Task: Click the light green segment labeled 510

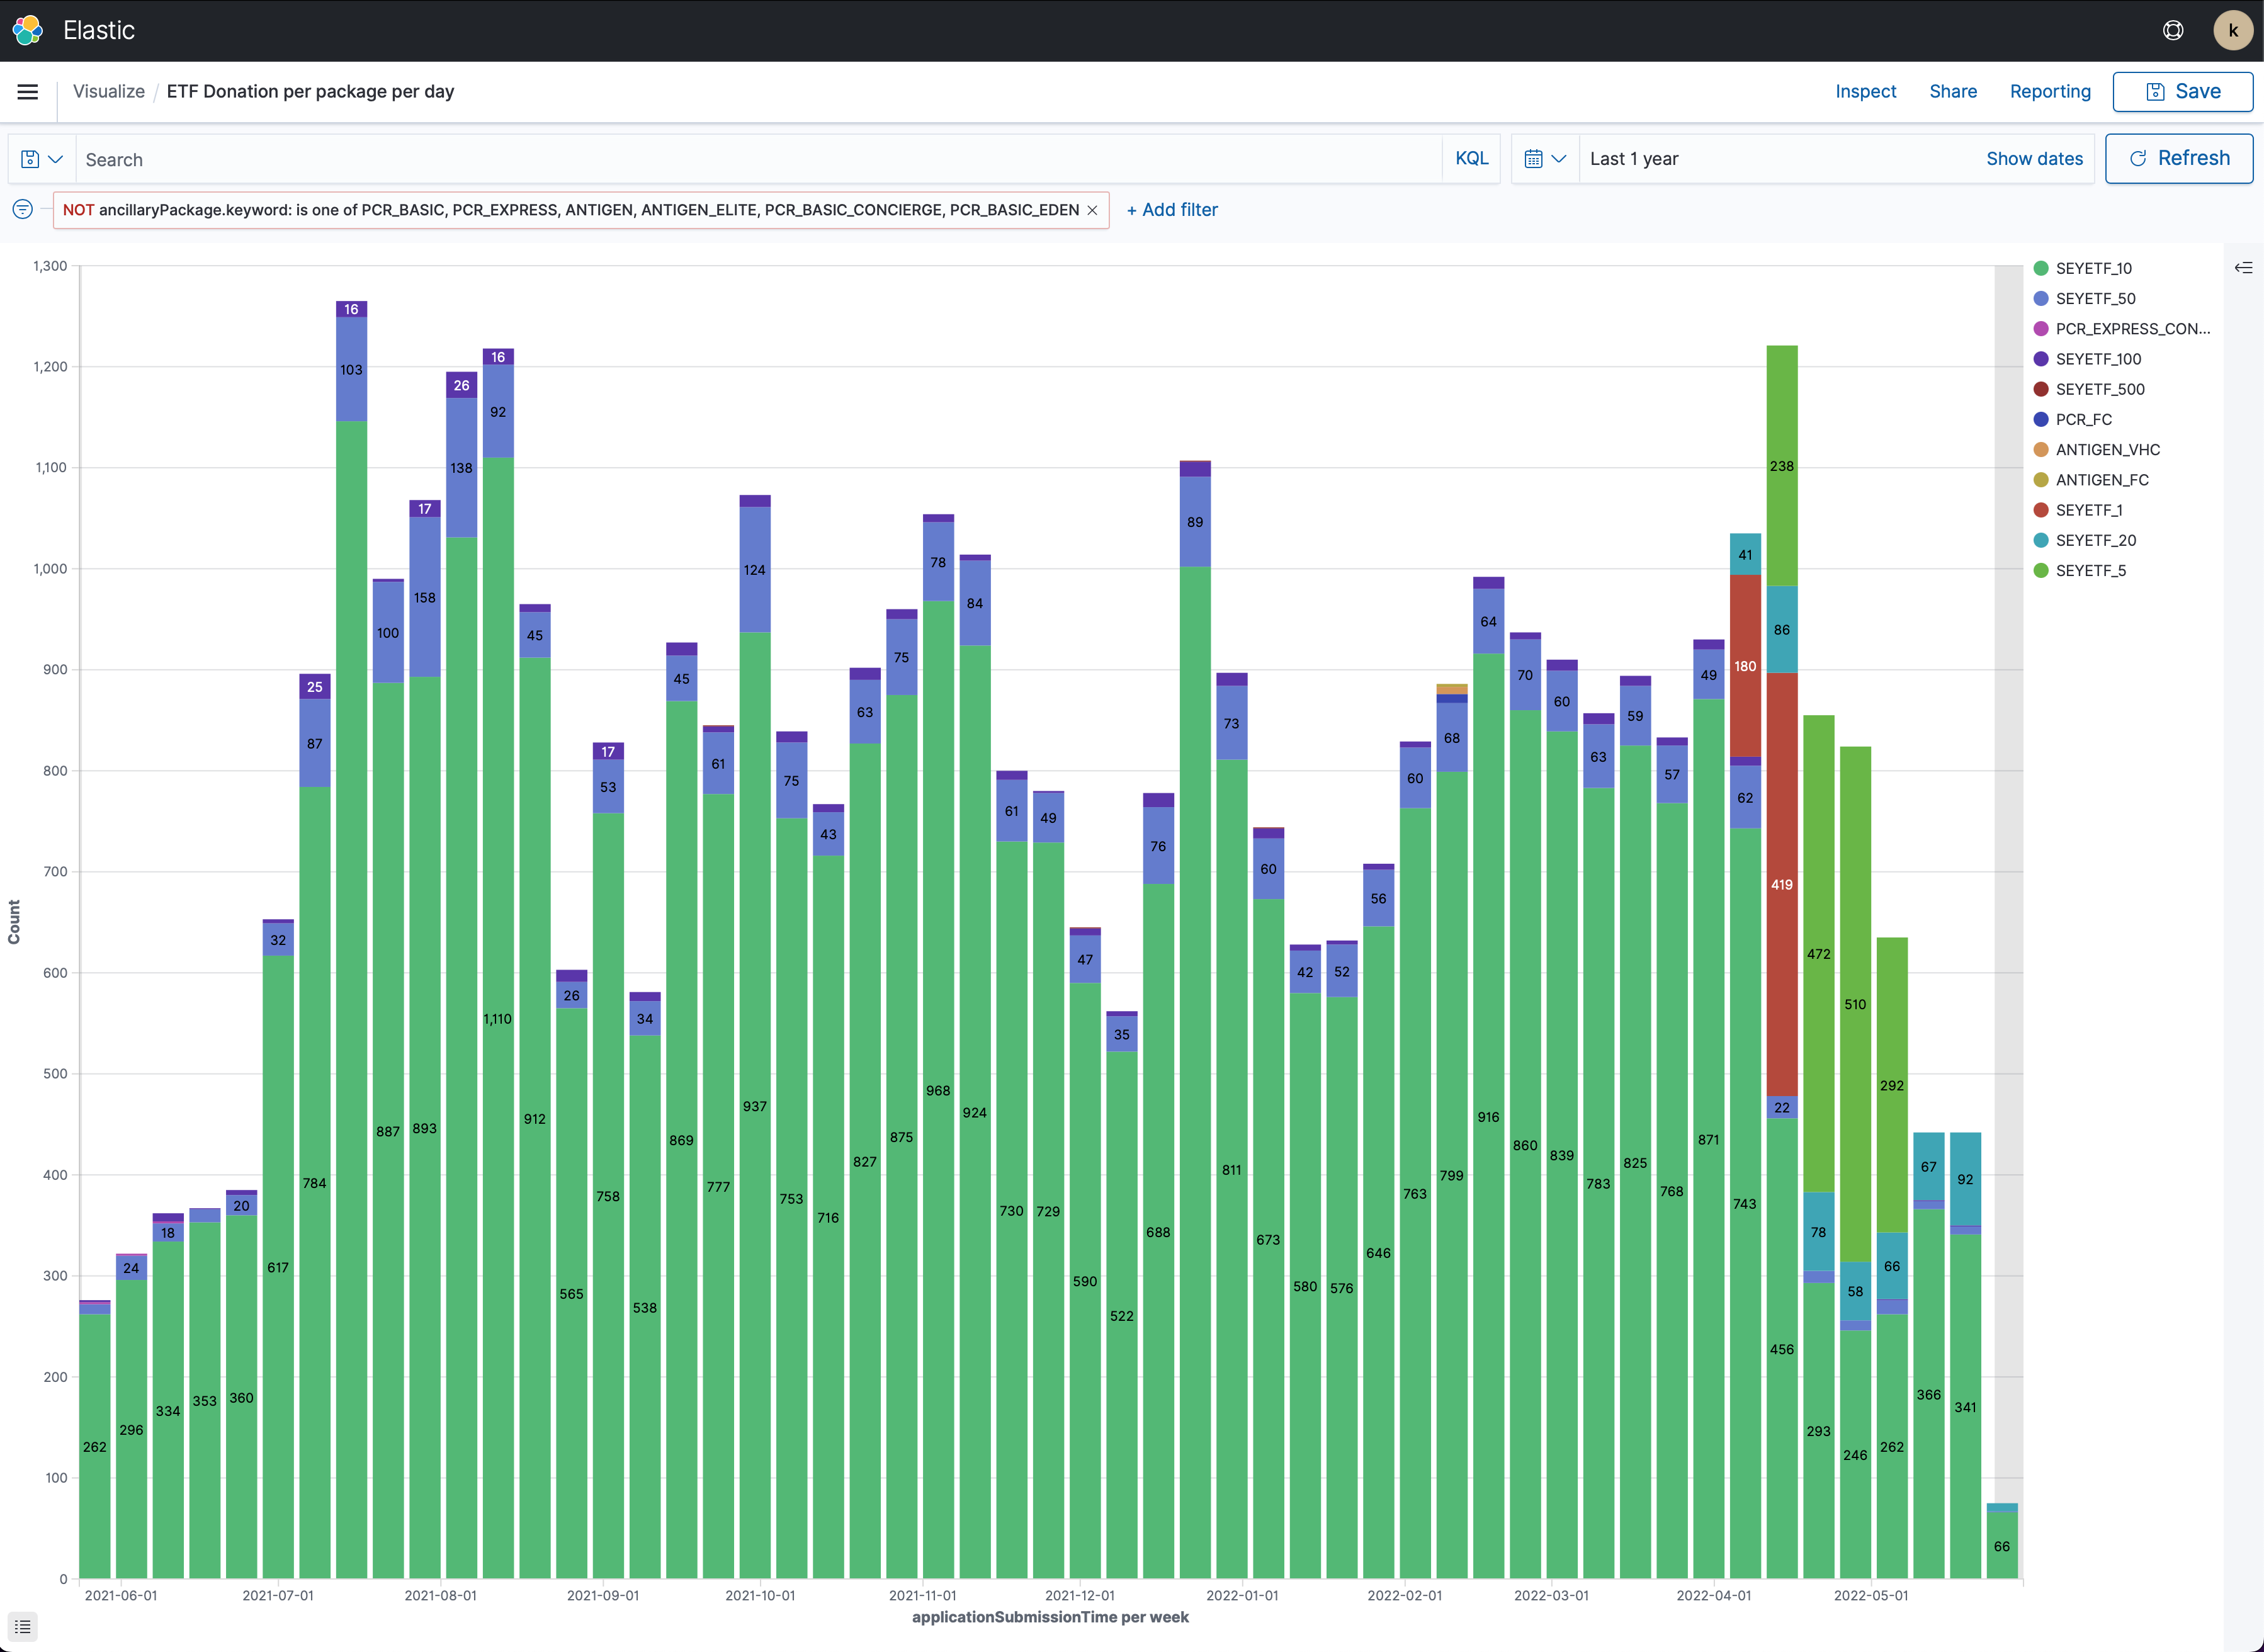Action: (1855, 1004)
